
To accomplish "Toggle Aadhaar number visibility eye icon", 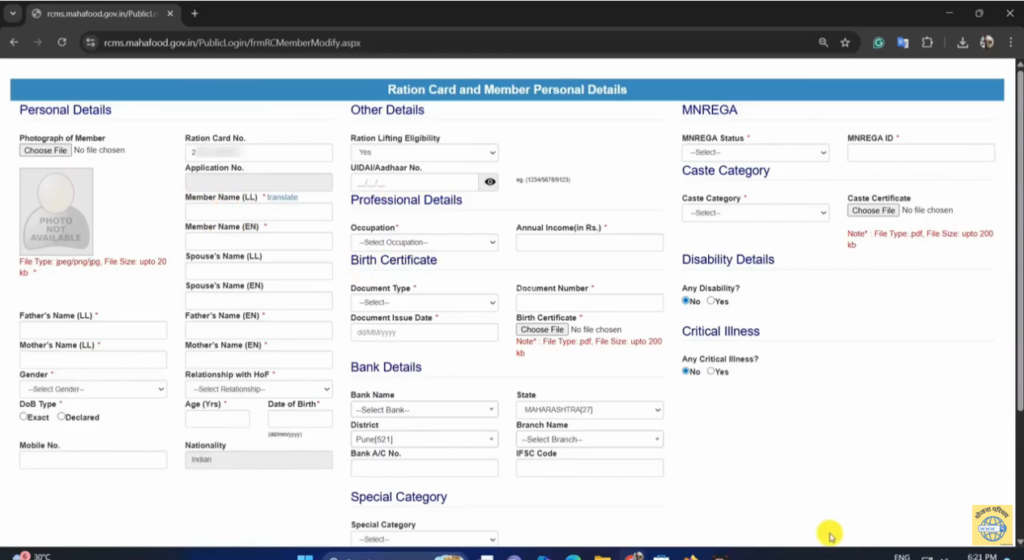I will 489,182.
